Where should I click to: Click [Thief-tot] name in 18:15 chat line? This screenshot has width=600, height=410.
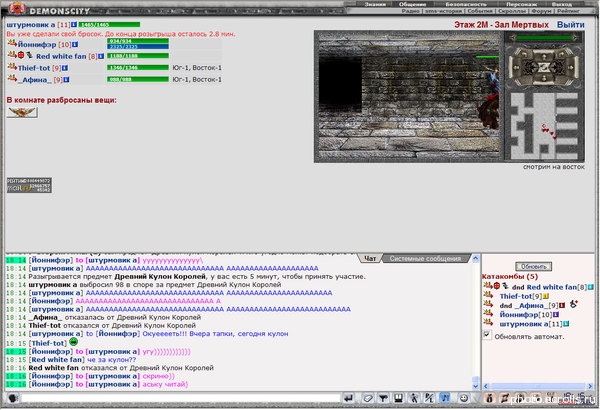(x=48, y=343)
